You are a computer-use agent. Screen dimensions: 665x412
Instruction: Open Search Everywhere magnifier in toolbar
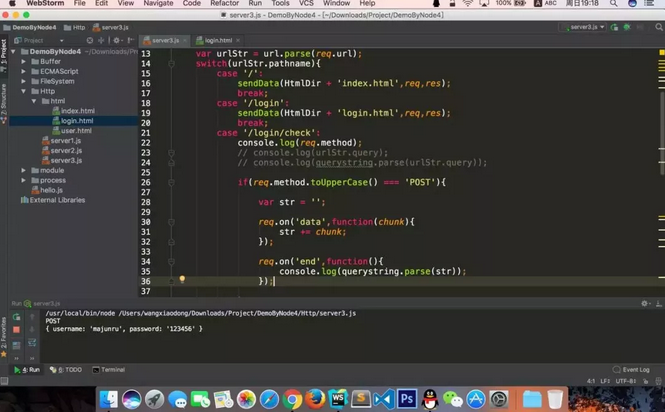(x=659, y=27)
